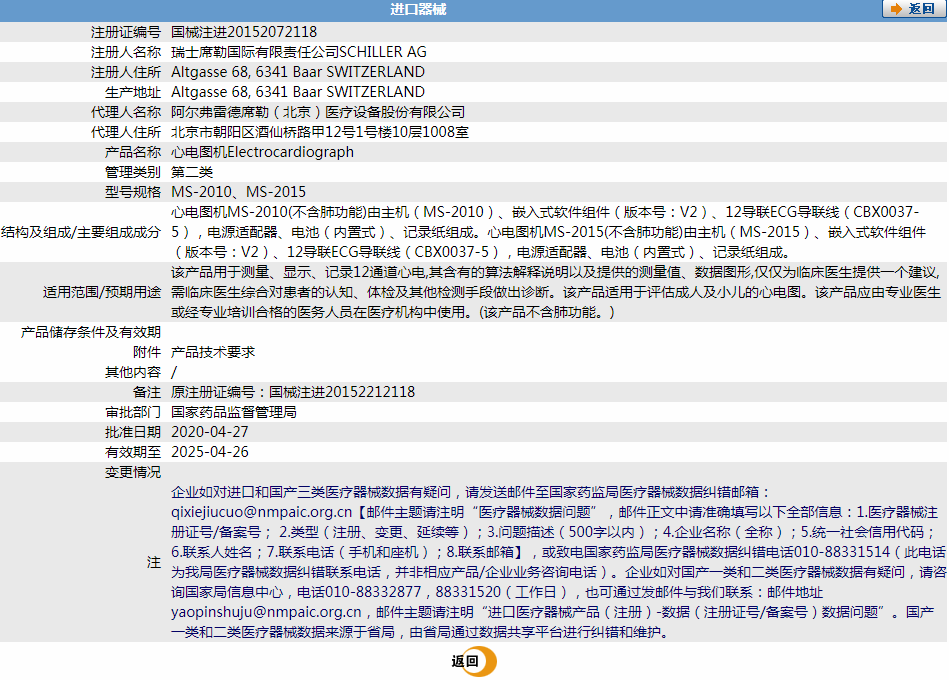The height and width of the screenshot is (680, 949).
Task: Click the 备注 label
Action: (x=147, y=392)
